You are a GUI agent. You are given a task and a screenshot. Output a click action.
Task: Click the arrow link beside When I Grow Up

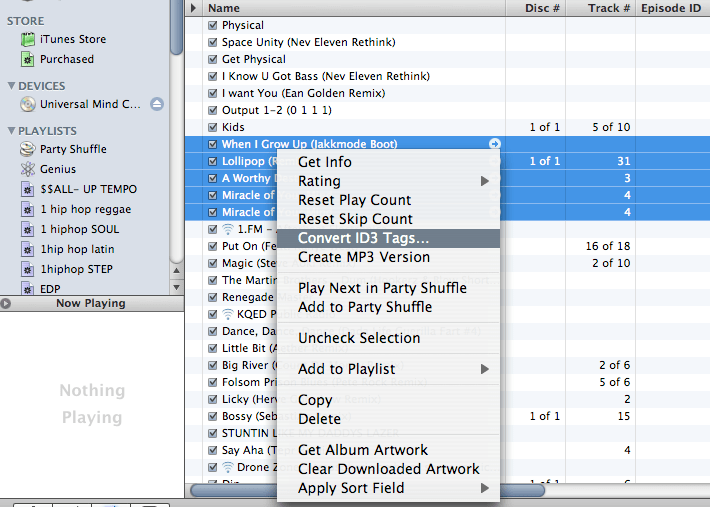click(494, 144)
